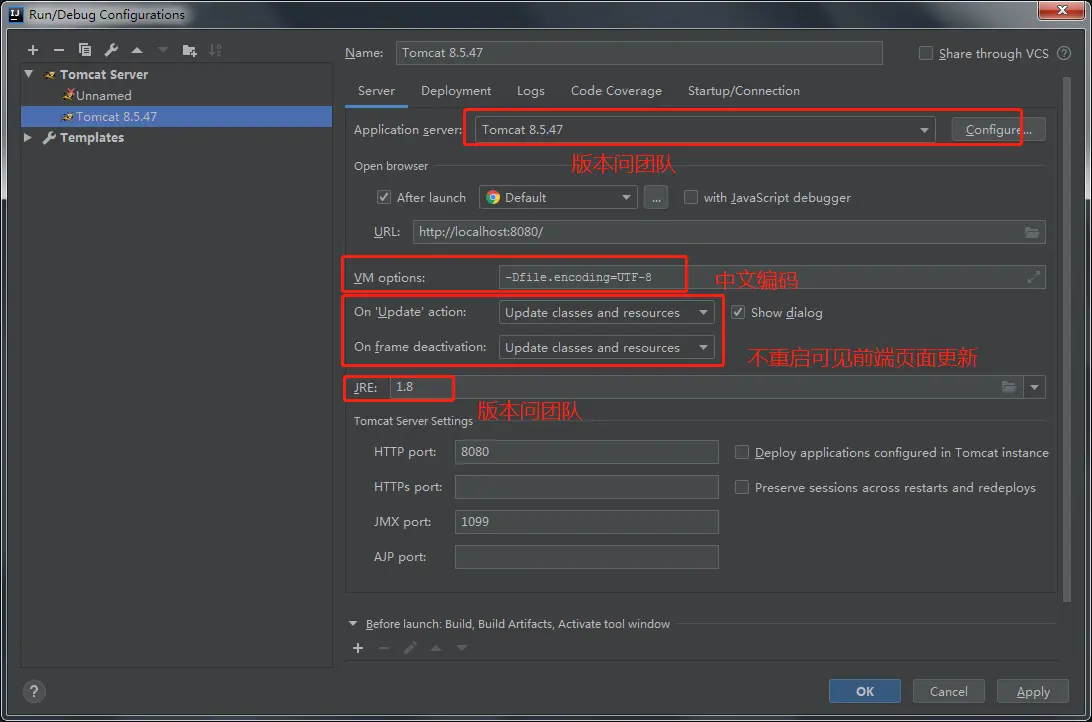
Task: Toggle Share through VCS checkbox
Action: [x=926, y=53]
